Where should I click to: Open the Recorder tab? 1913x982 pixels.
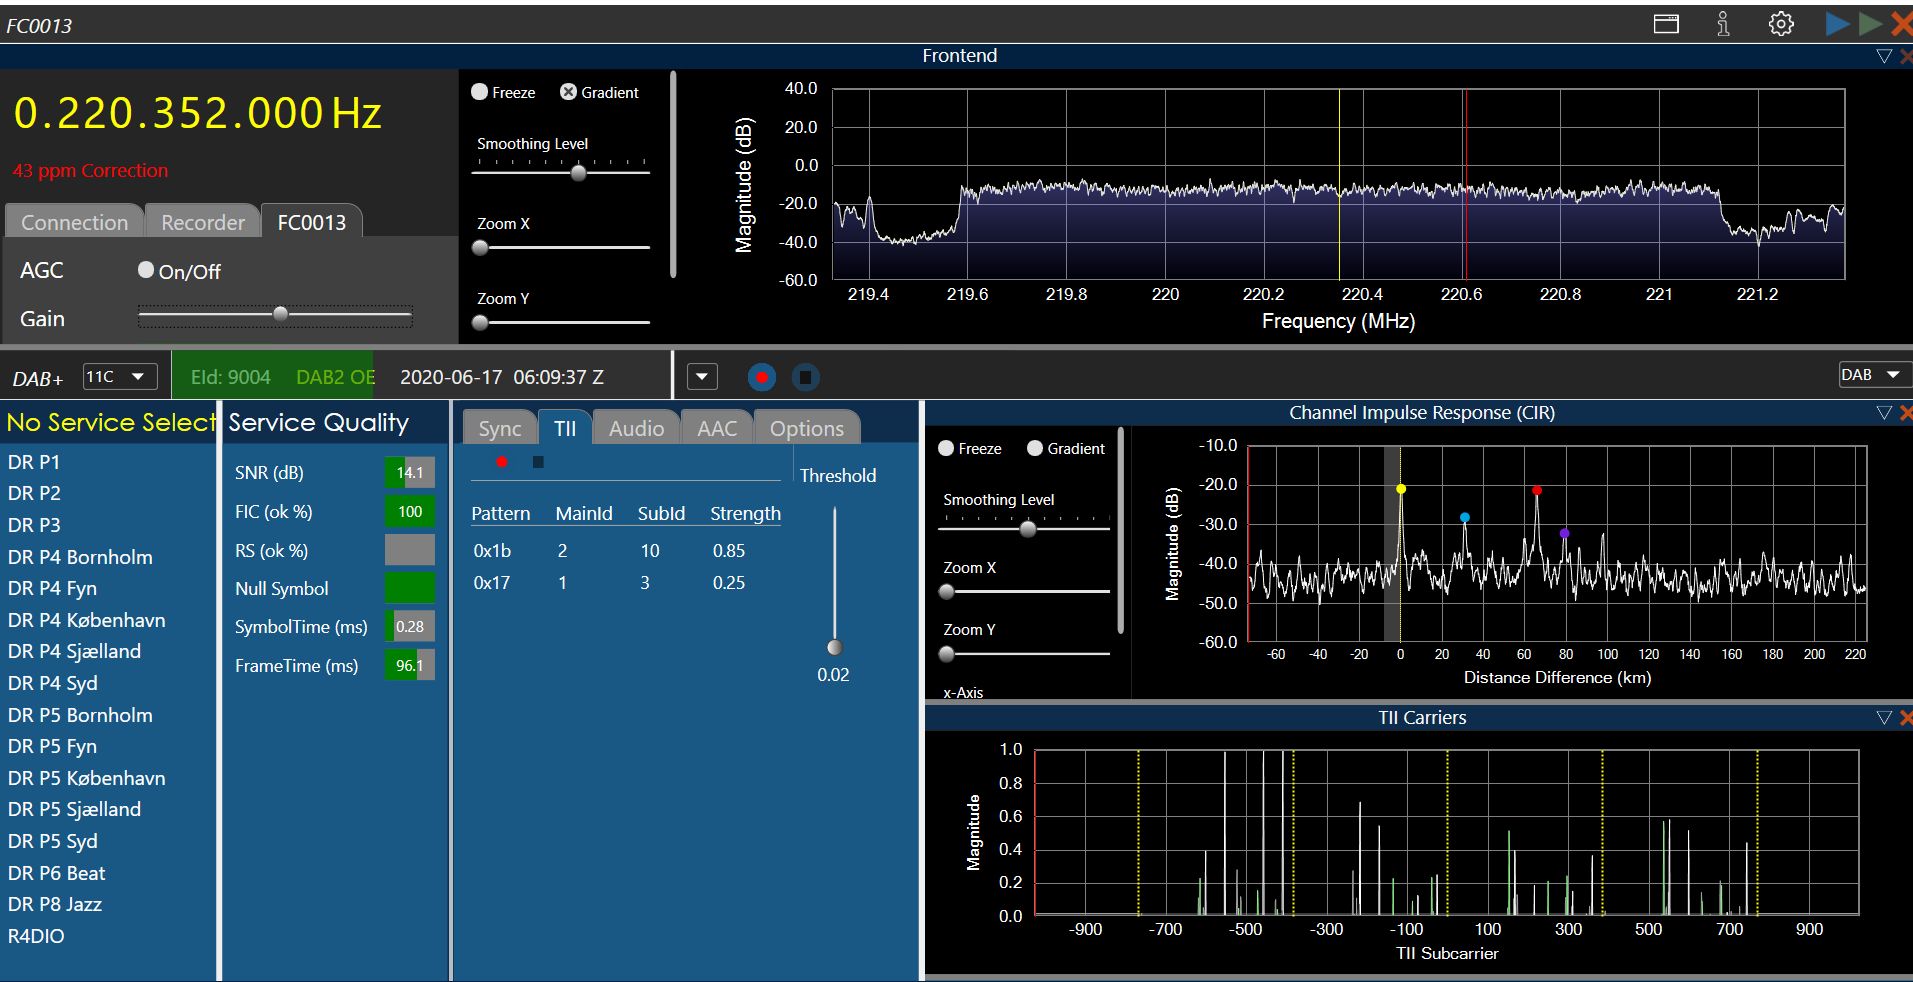pos(203,222)
